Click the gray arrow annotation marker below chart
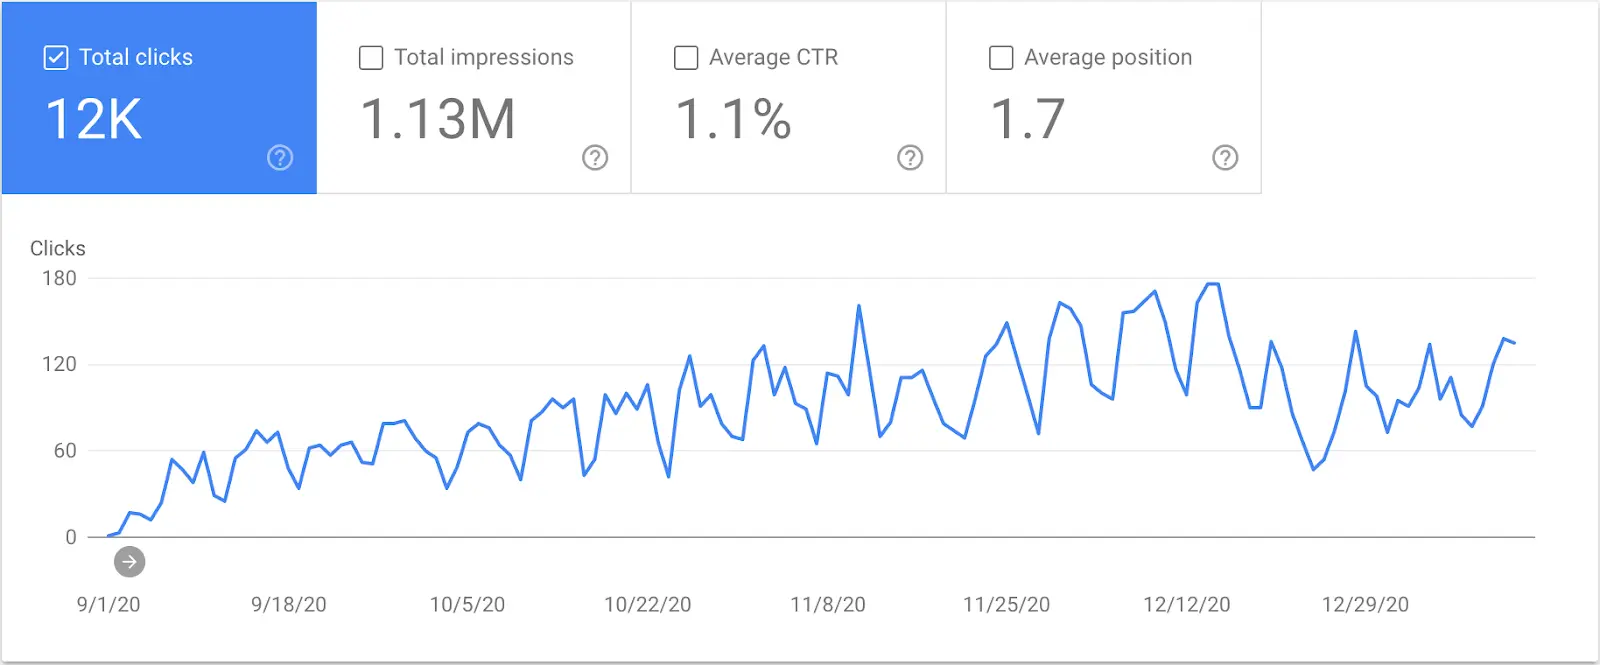1600x665 pixels. [x=129, y=562]
